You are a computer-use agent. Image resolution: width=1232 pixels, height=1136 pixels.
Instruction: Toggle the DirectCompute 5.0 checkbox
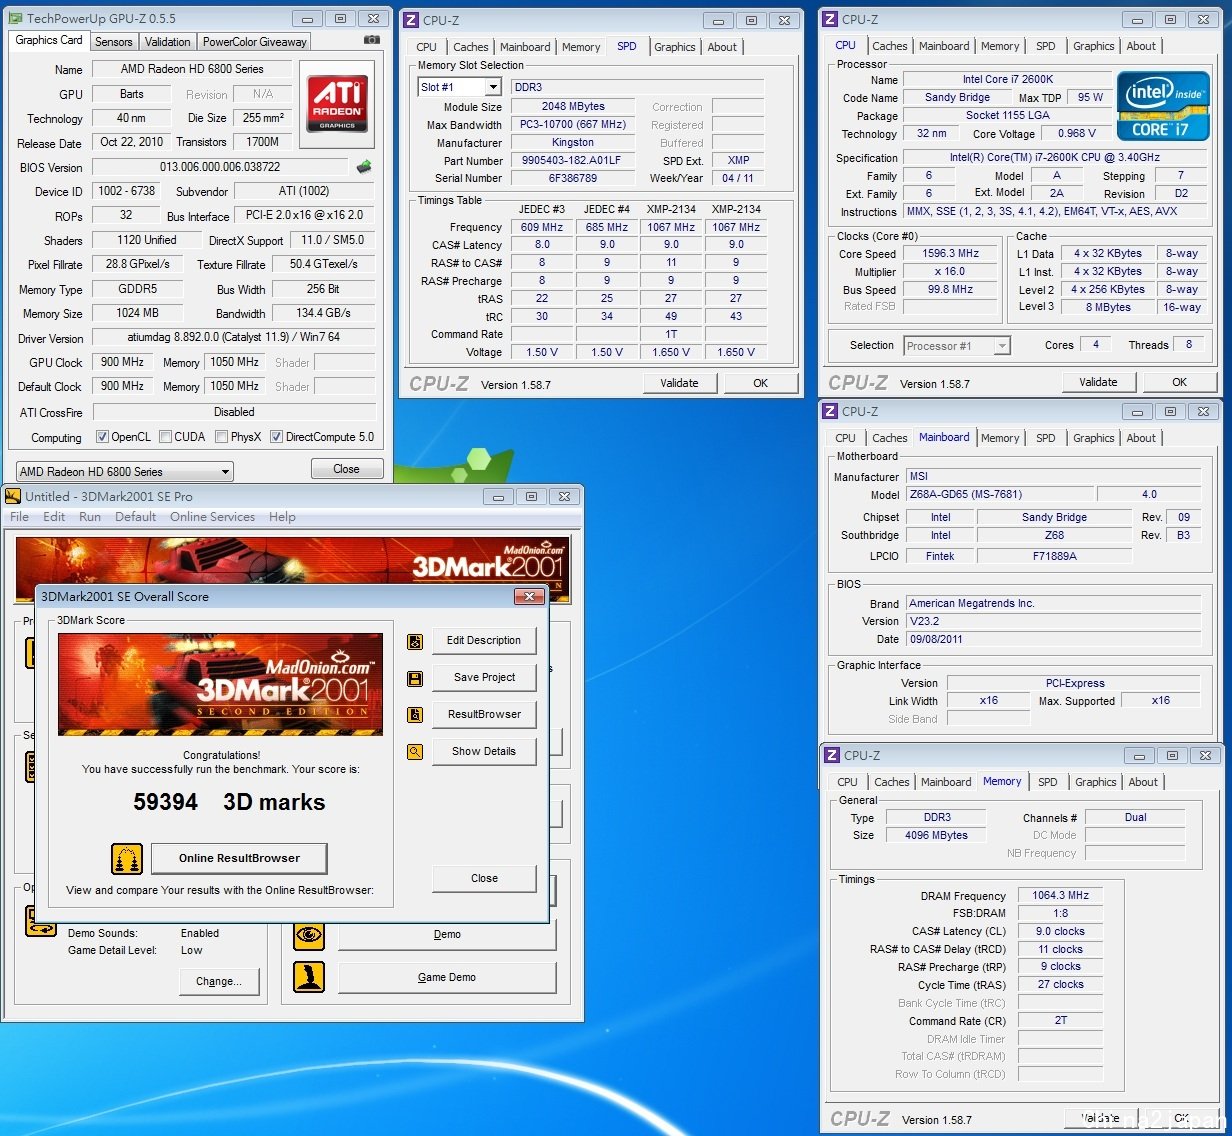[x=276, y=437]
